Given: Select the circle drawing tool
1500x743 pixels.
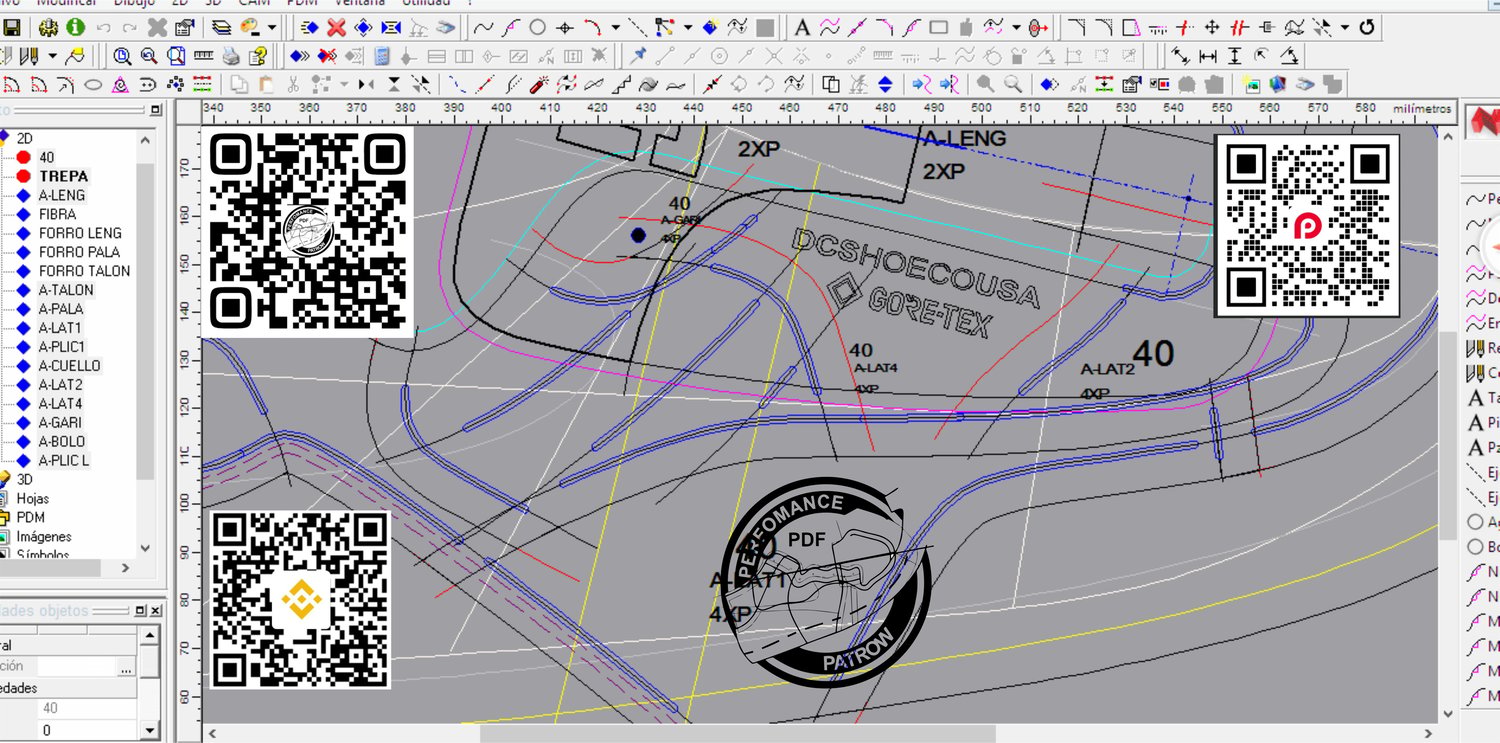Looking at the screenshot, I should 537,27.
